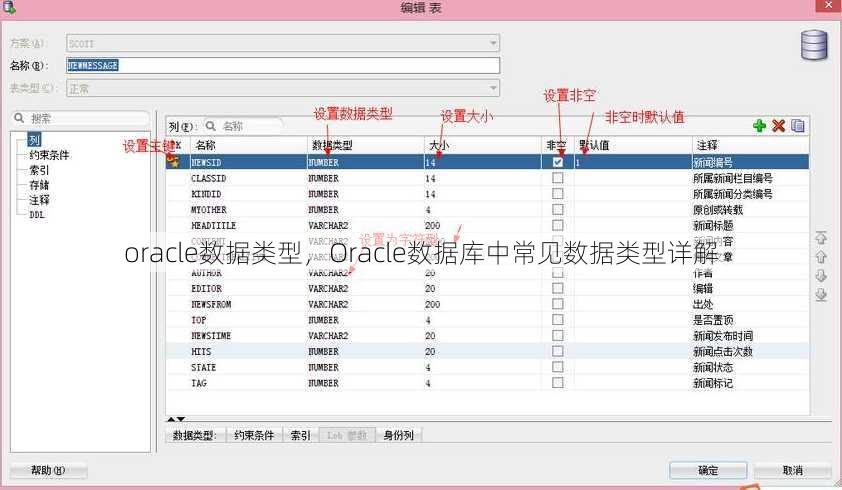Enable non-null for the TAG column
Viewport: 842px width, 490px height.
point(558,383)
